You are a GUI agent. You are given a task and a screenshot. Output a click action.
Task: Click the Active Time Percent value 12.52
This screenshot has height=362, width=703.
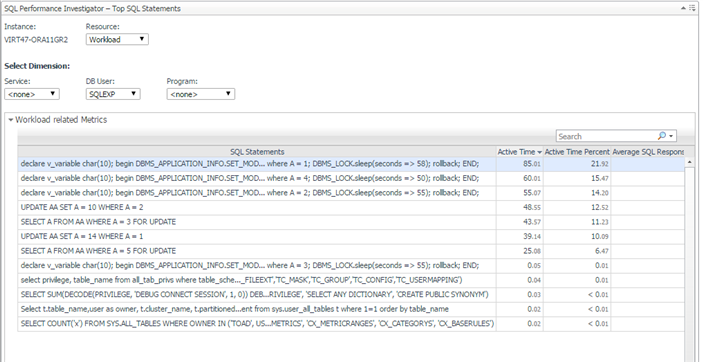(x=599, y=208)
